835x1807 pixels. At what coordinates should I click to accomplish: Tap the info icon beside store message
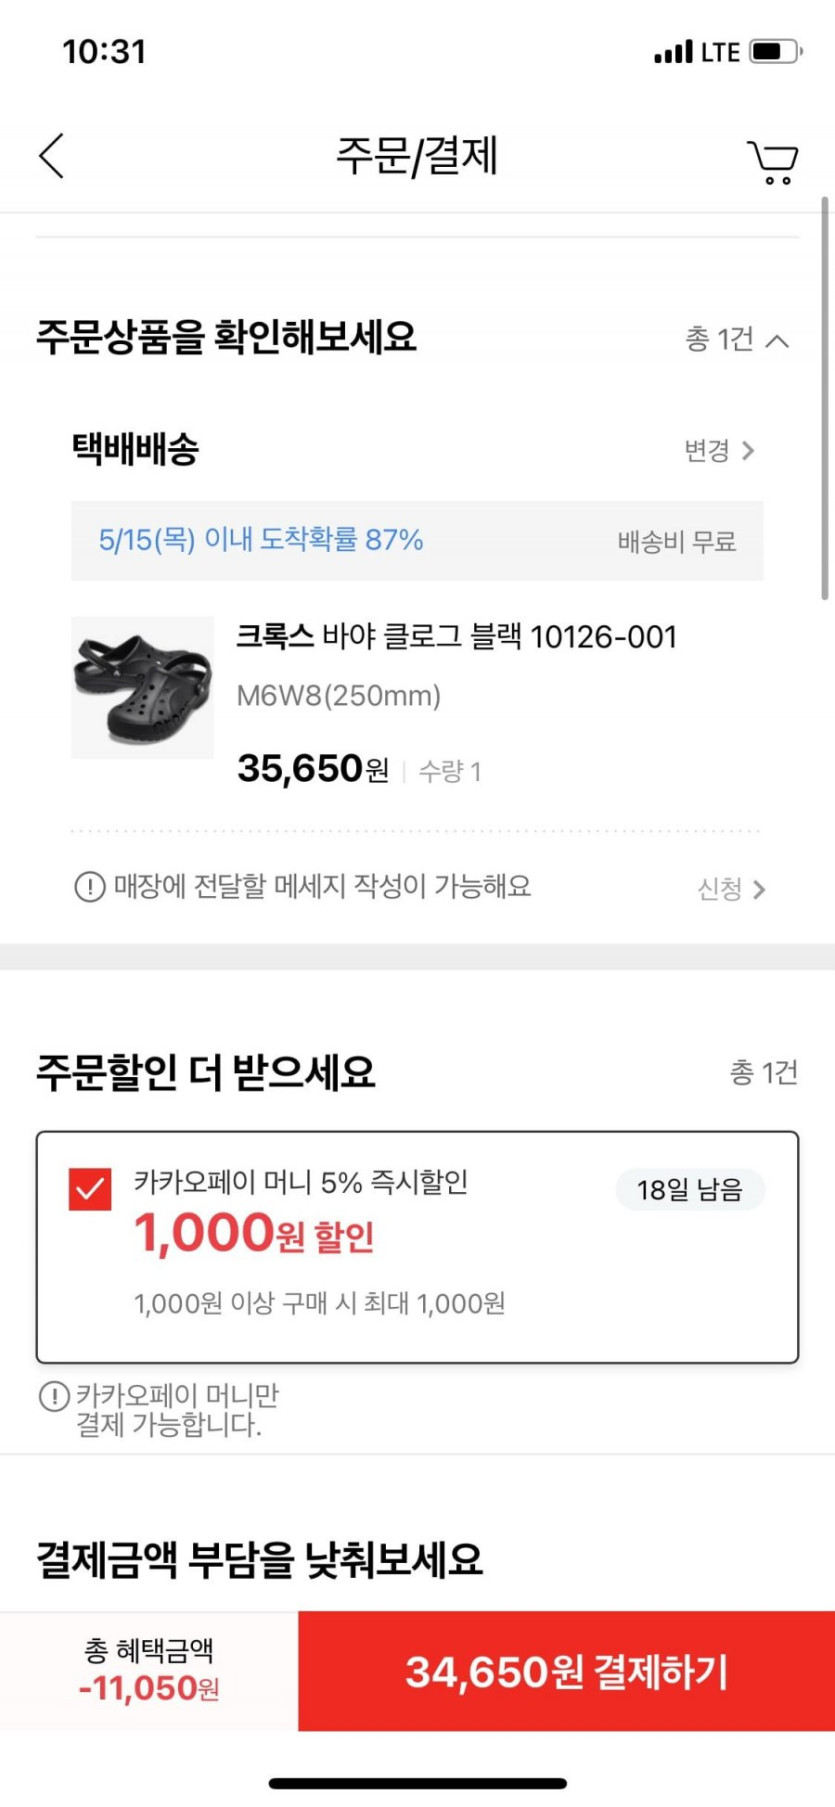tap(90, 887)
